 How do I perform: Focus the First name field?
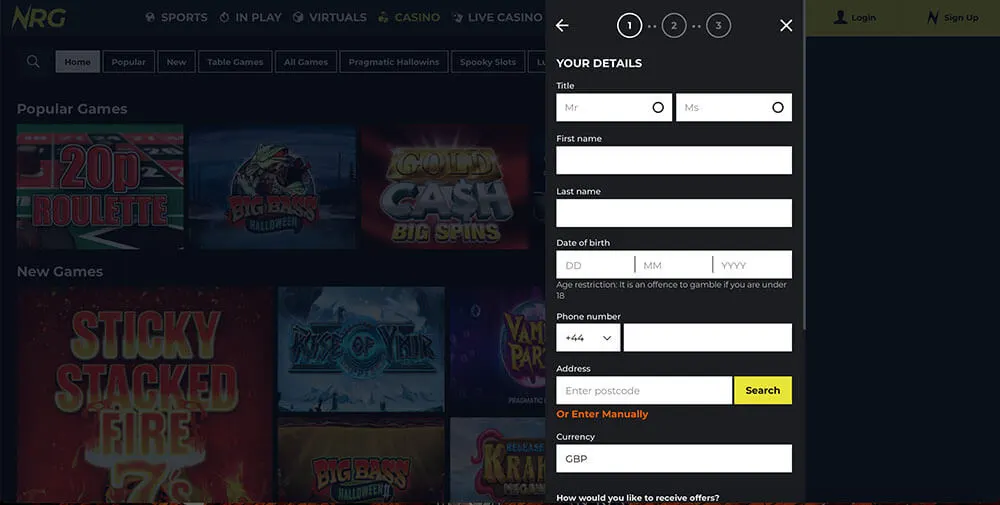tap(673, 160)
